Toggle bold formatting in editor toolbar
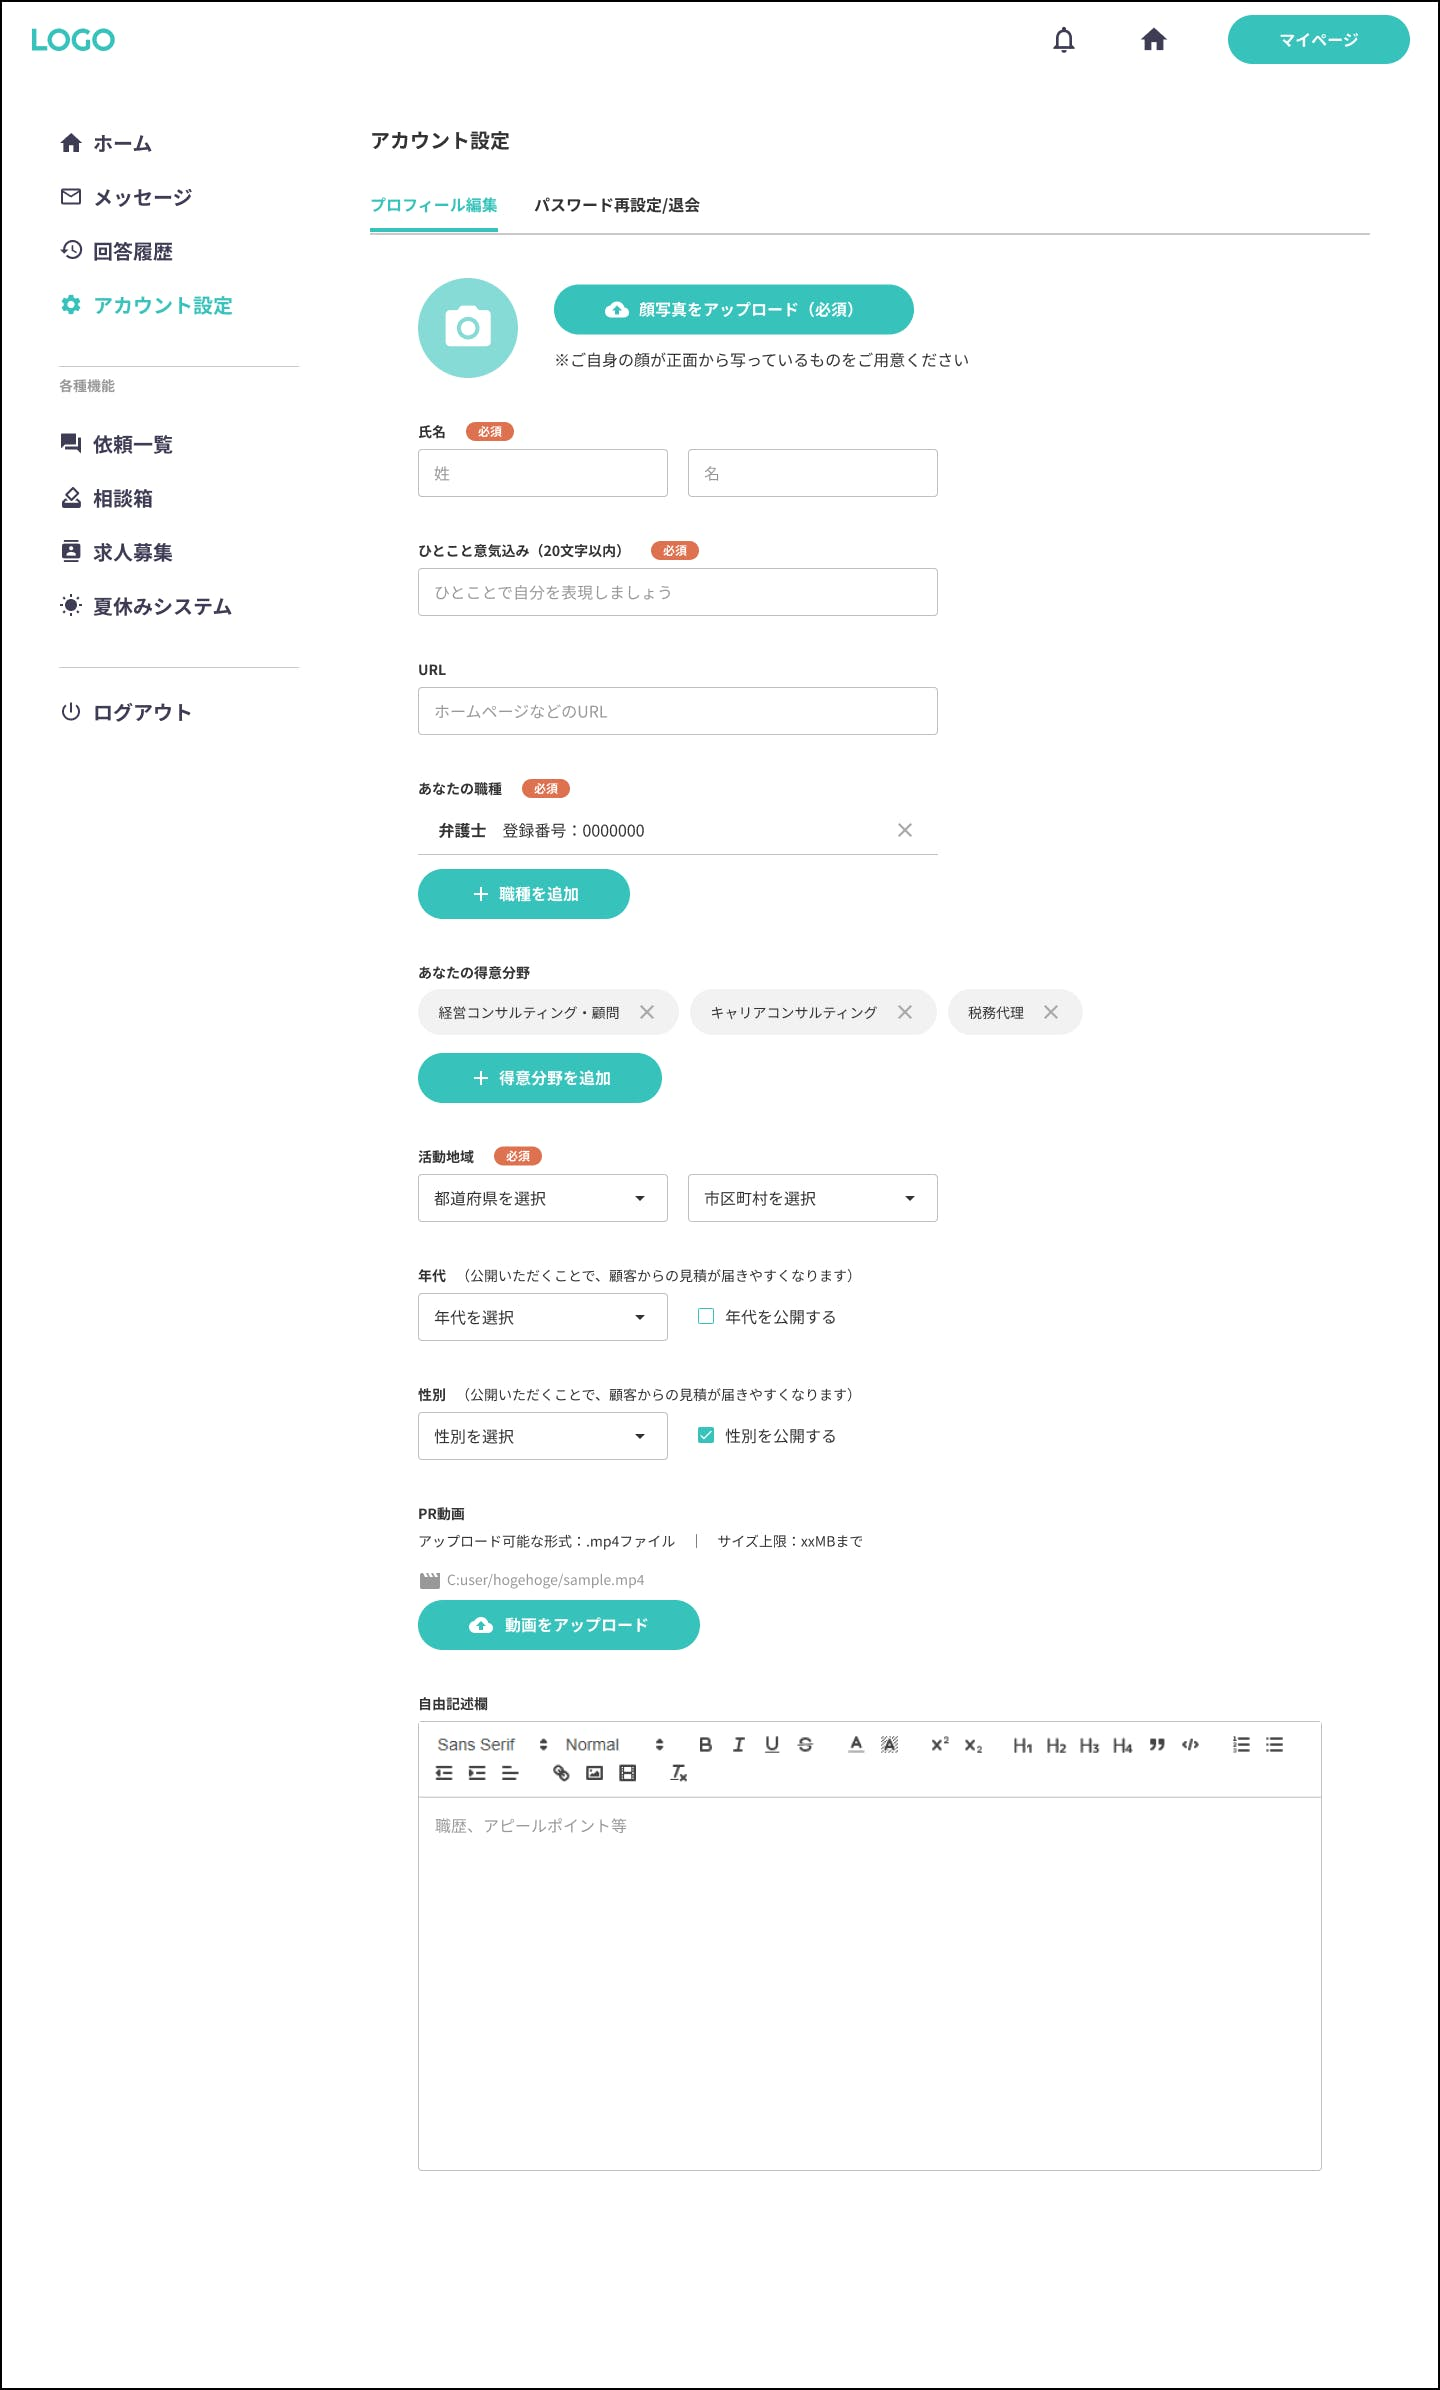Screen dimensions: 1440x2390 pyautogui.click(x=705, y=1744)
